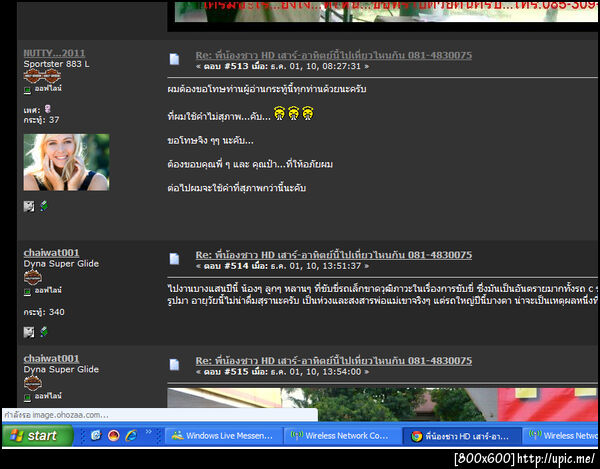Click the Show Desktop quick launch icon
The width and height of the screenshot is (600, 469).
coord(96,435)
